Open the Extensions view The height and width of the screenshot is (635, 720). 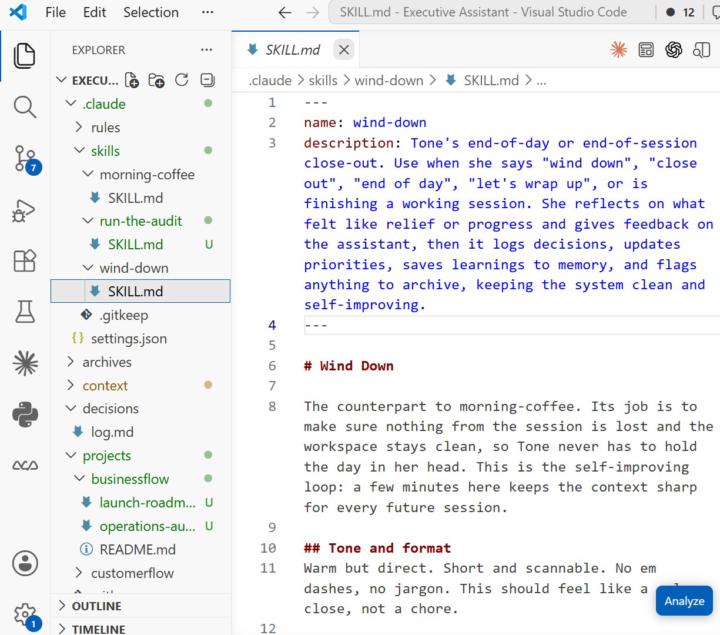[x=24, y=261]
